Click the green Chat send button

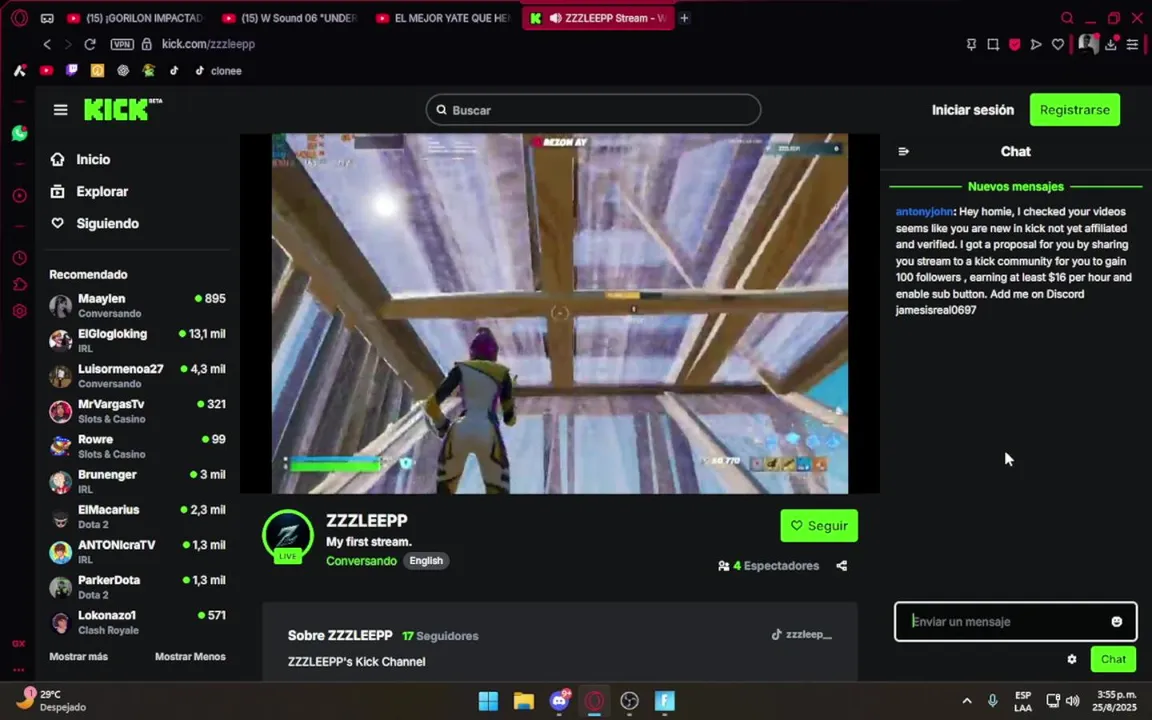[x=1112, y=659]
